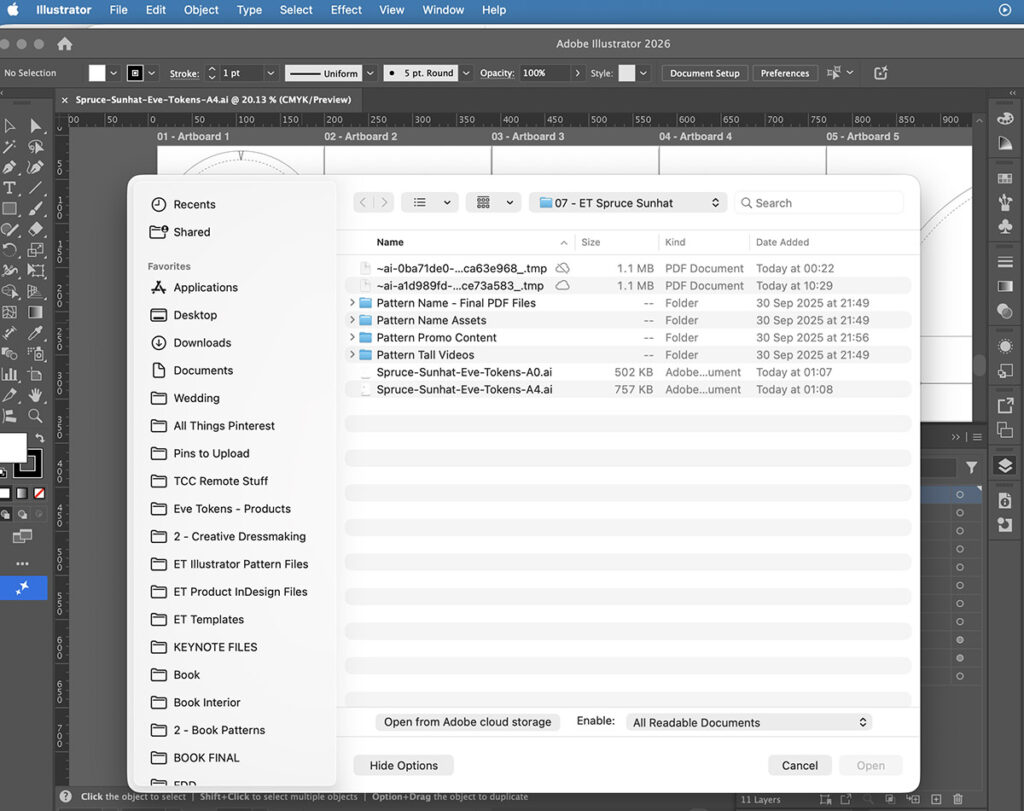Image resolution: width=1024 pixels, height=811 pixels.
Task: Open the Effect menu
Action: (x=345, y=10)
